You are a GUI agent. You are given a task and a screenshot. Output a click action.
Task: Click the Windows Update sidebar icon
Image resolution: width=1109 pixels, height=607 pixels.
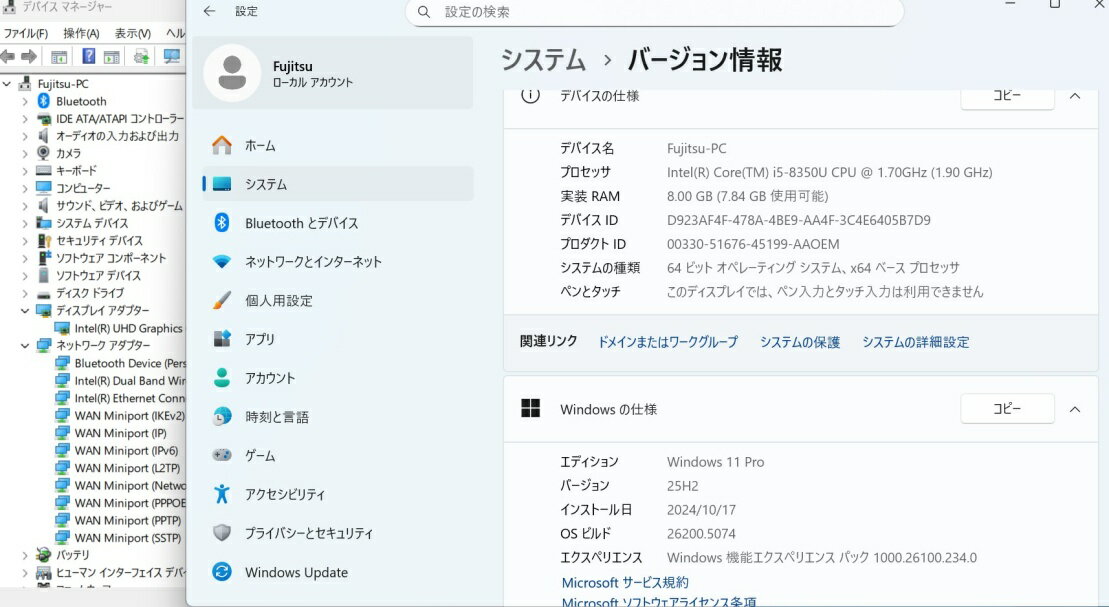pos(222,572)
